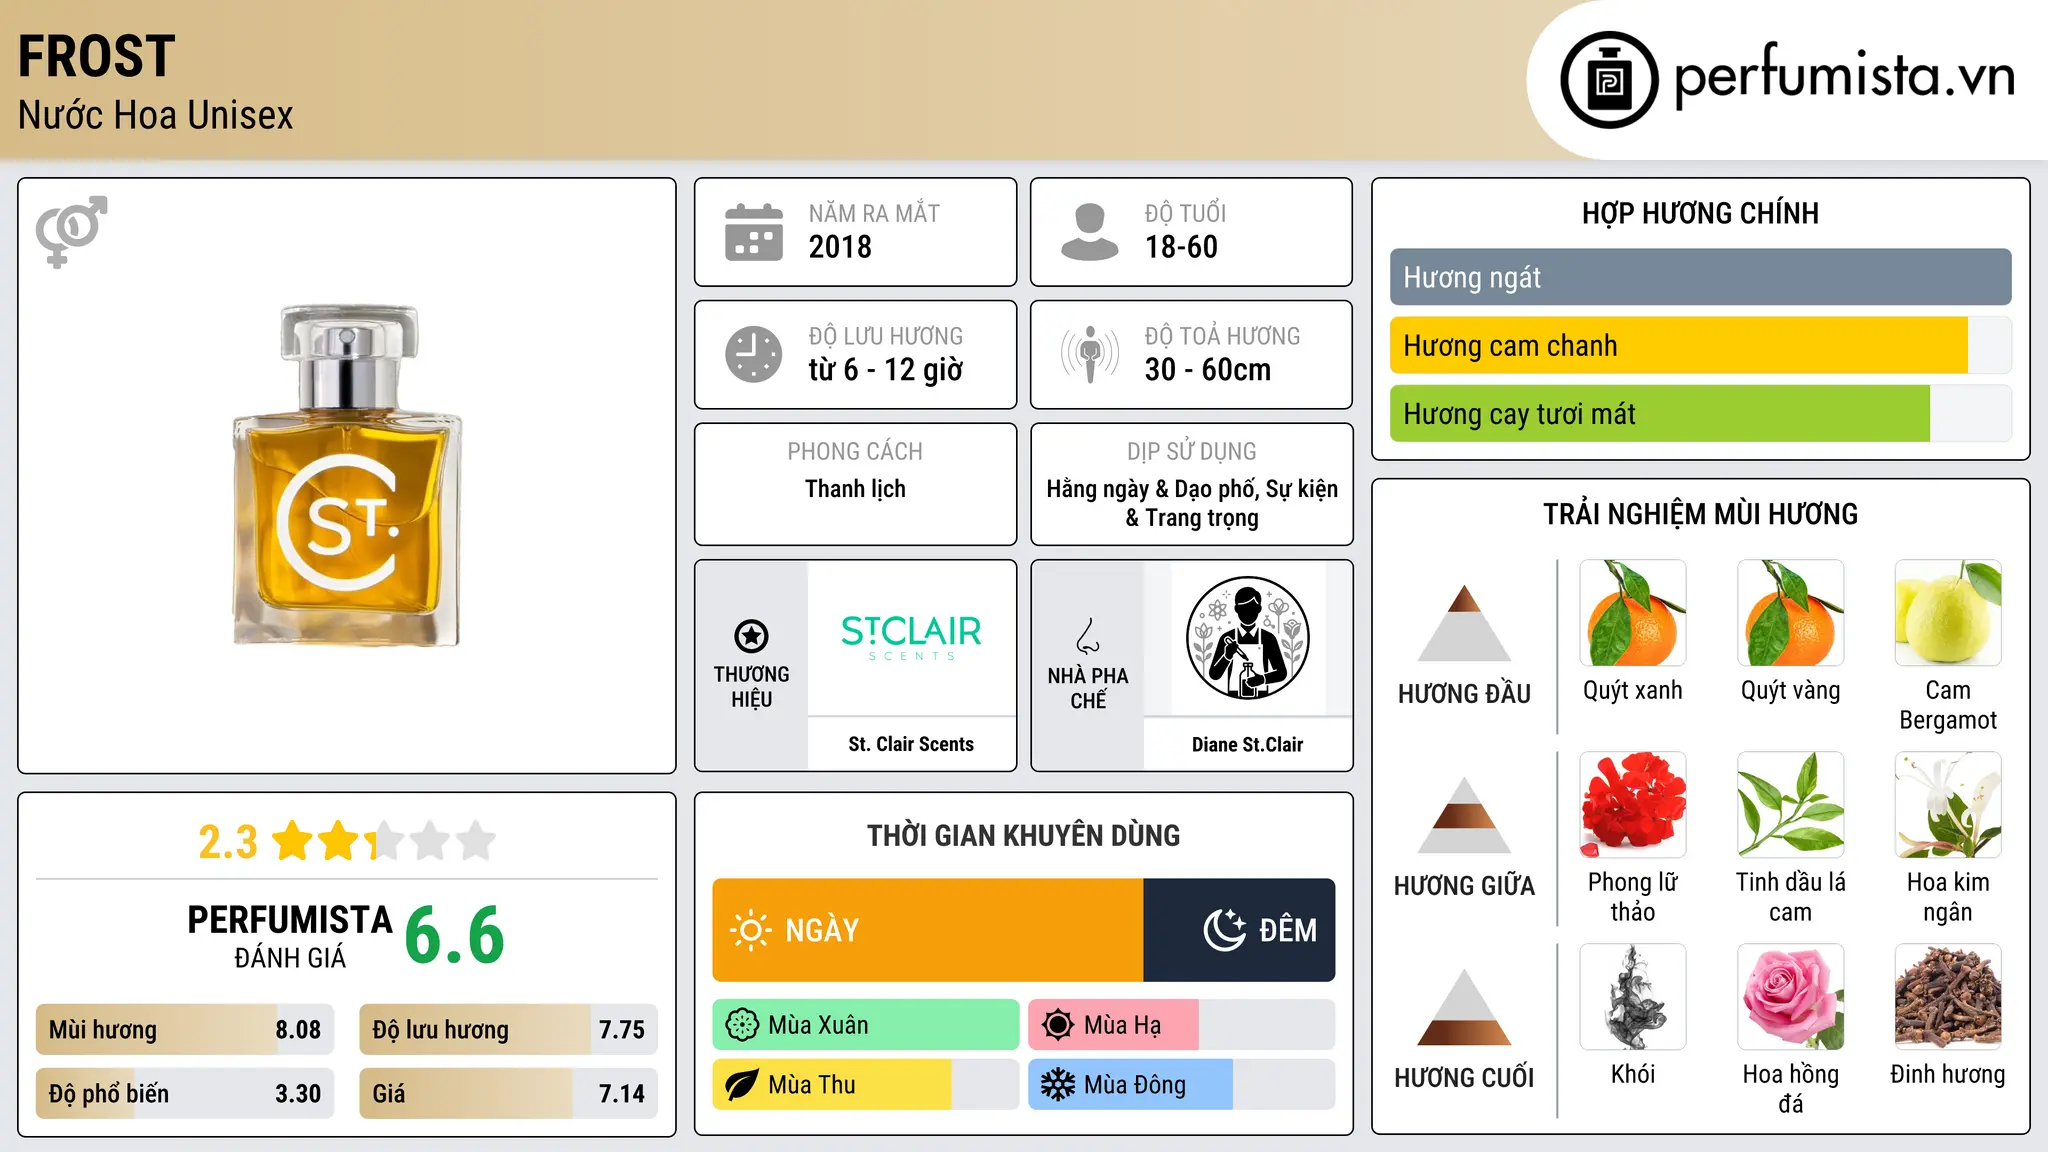Click the Giá 7.14 rating bar
The height and width of the screenshot is (1152, 2048).
508,1093
